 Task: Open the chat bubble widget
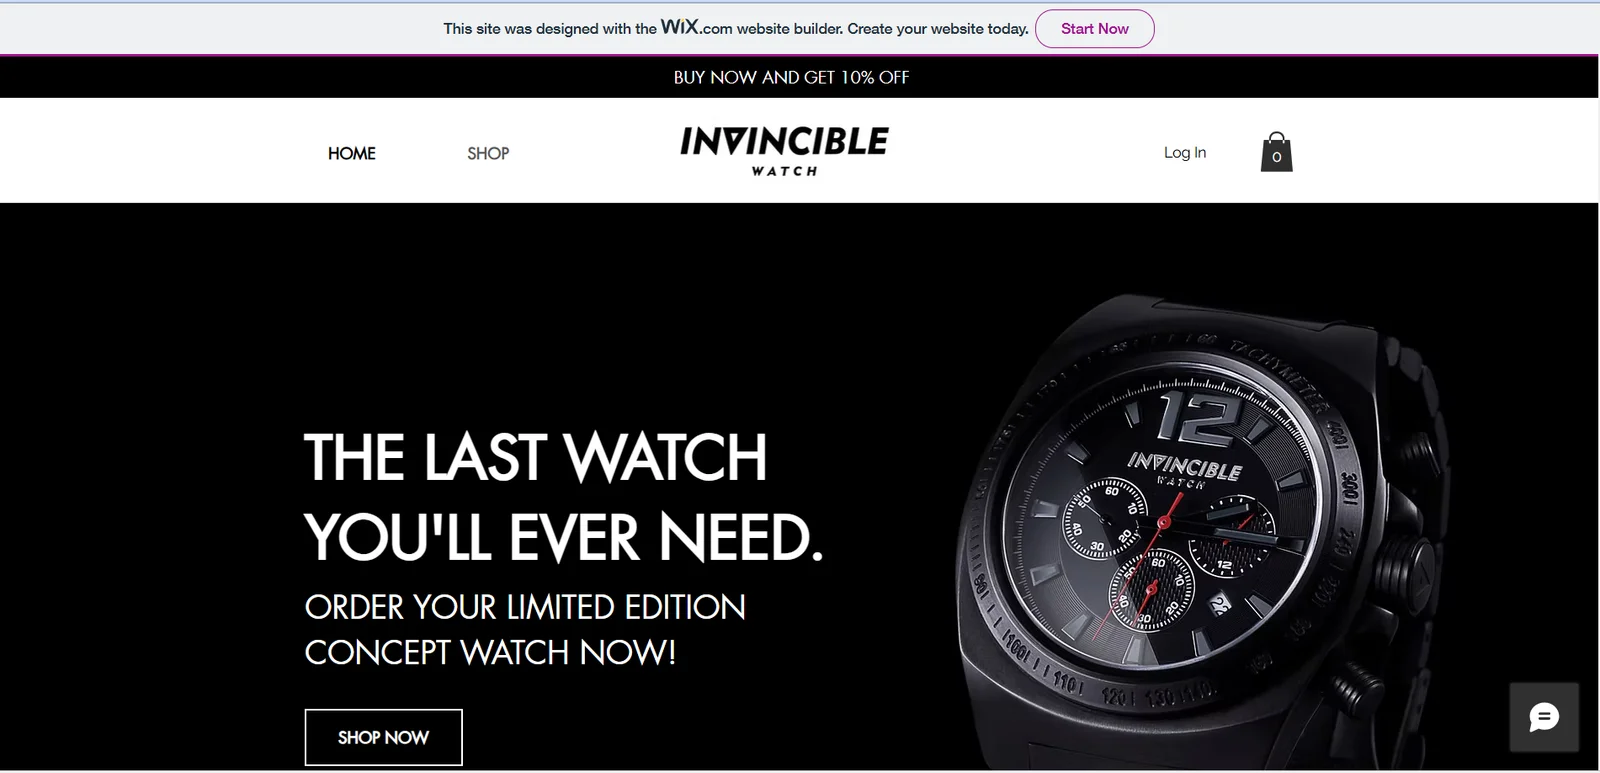pyautogui.click(x=1543, y=717)
